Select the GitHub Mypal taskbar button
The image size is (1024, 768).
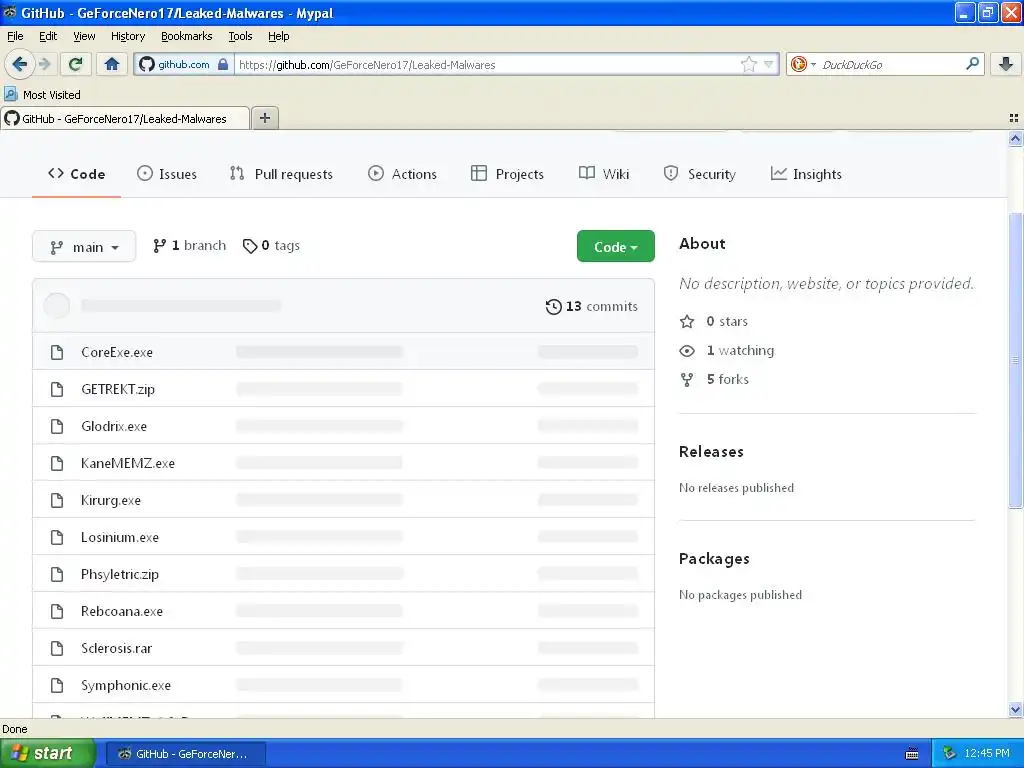pyautogui.click(x=185, y=754)
